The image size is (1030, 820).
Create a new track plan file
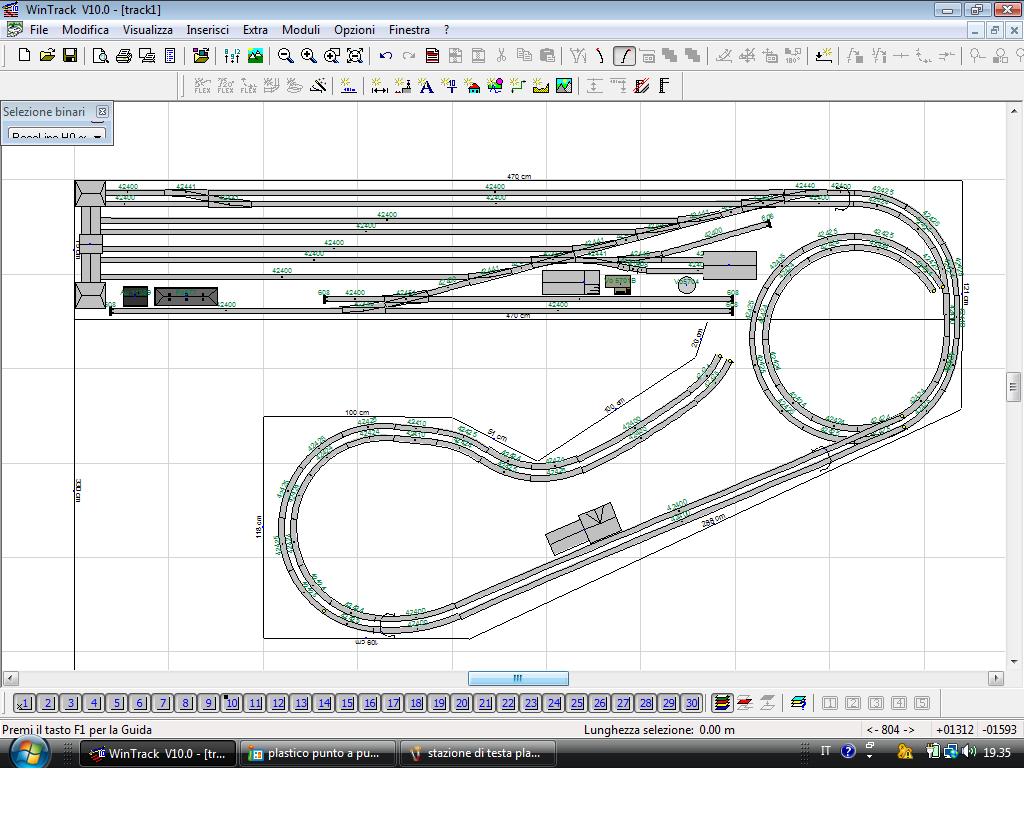point(24,55)
